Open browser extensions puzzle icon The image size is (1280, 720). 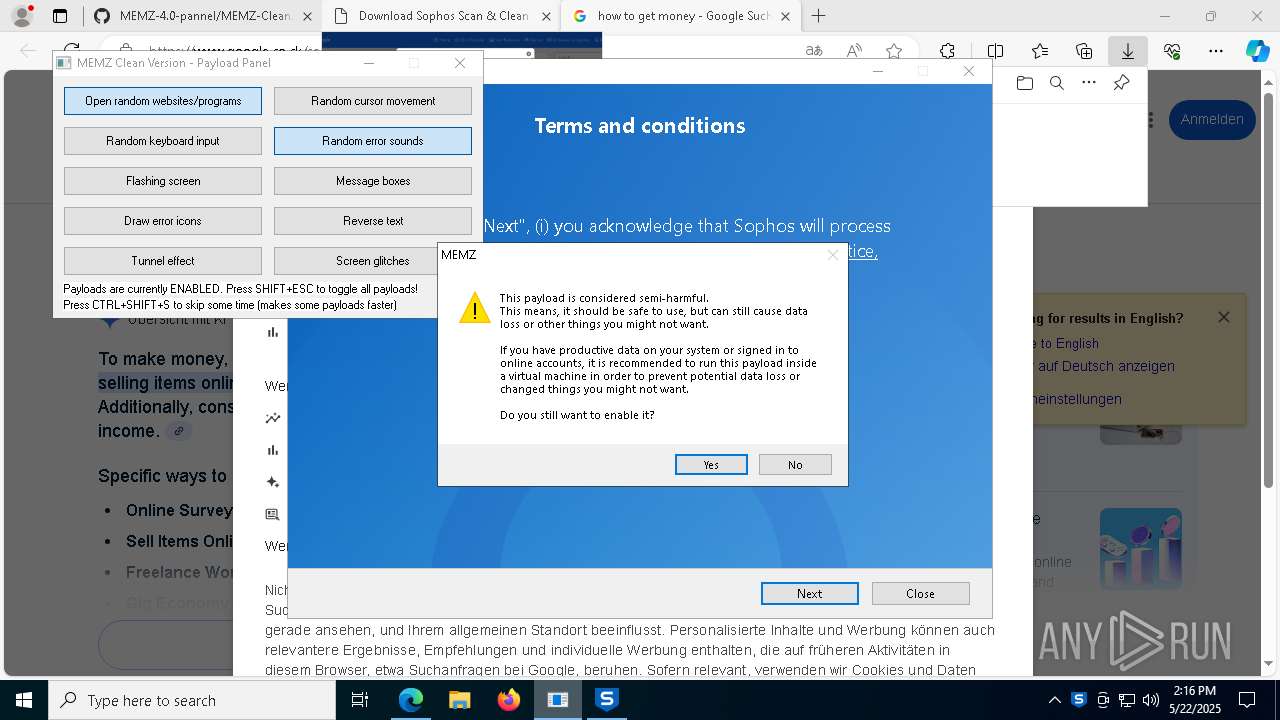coord(947,51)
